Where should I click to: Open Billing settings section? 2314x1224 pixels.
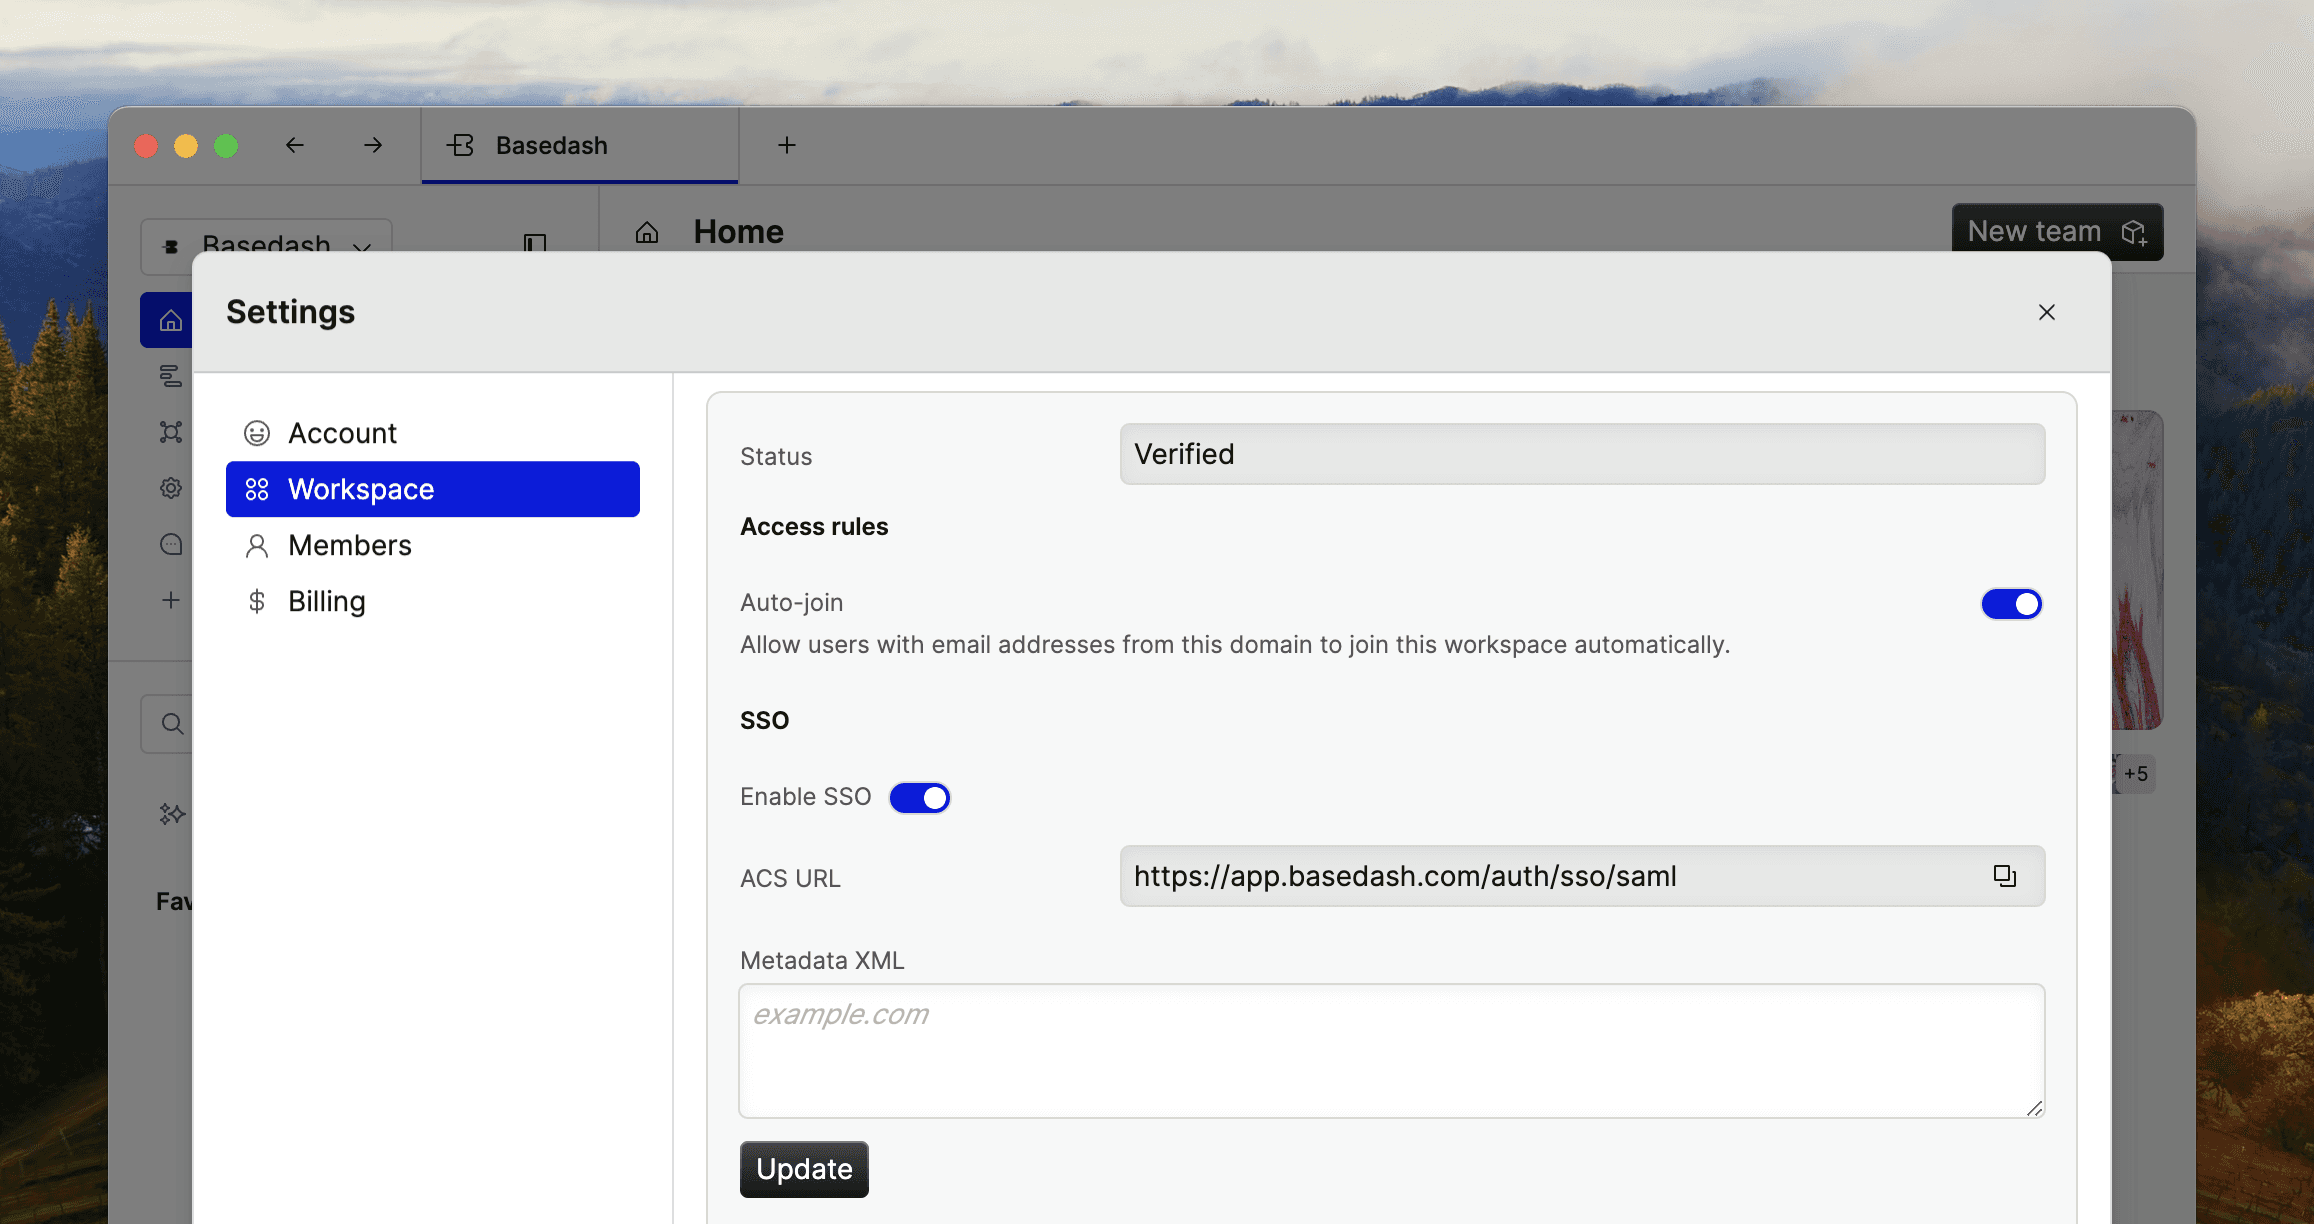tap(326, 601)
